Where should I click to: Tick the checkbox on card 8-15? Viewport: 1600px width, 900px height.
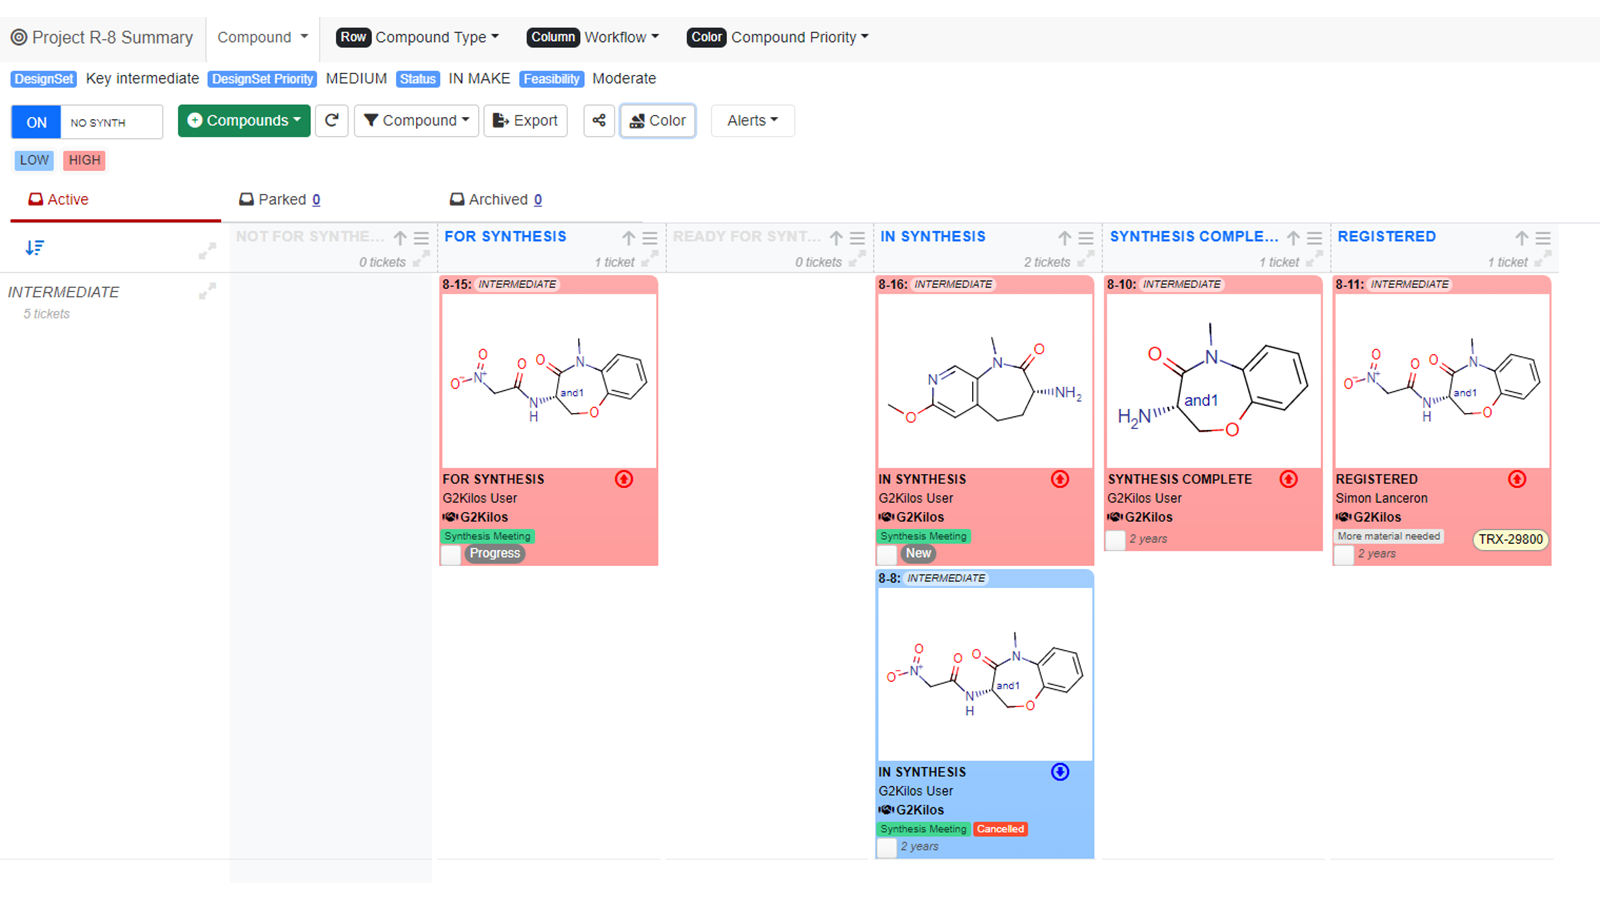coord(452,555)
